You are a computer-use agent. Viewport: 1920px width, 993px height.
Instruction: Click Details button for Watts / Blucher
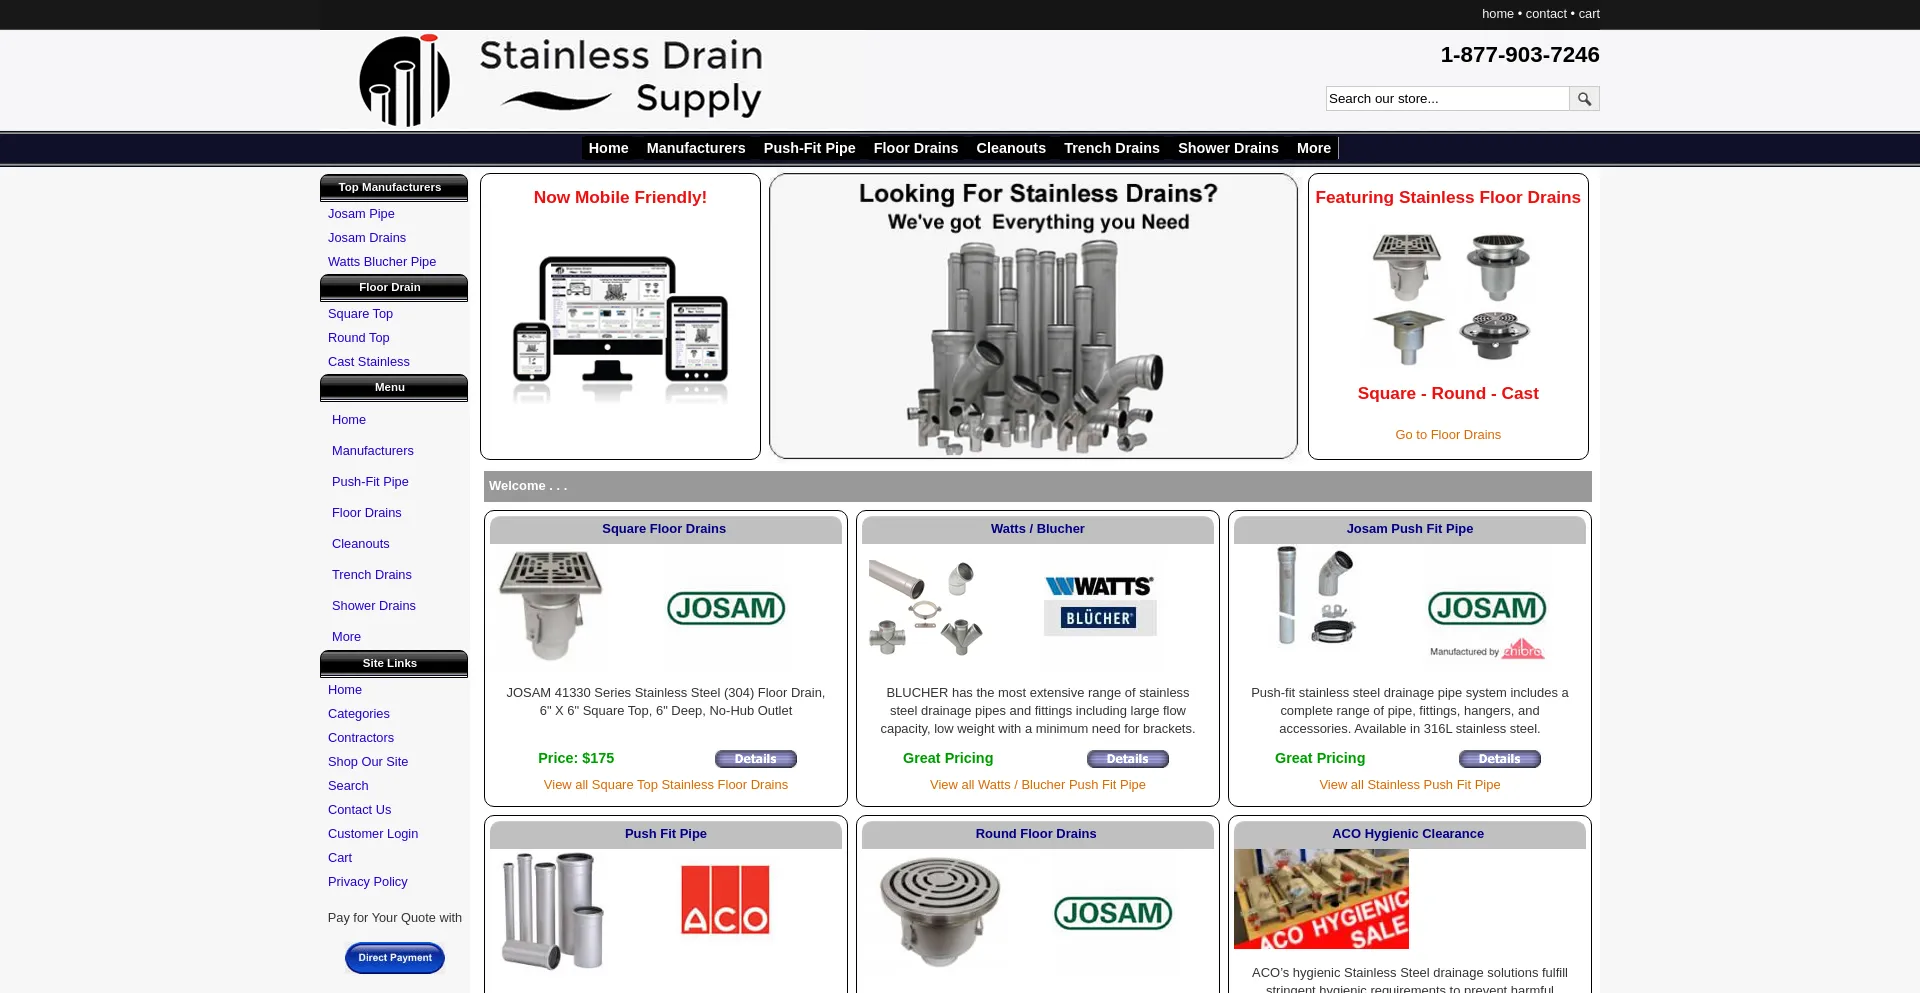click(1128, 759)
